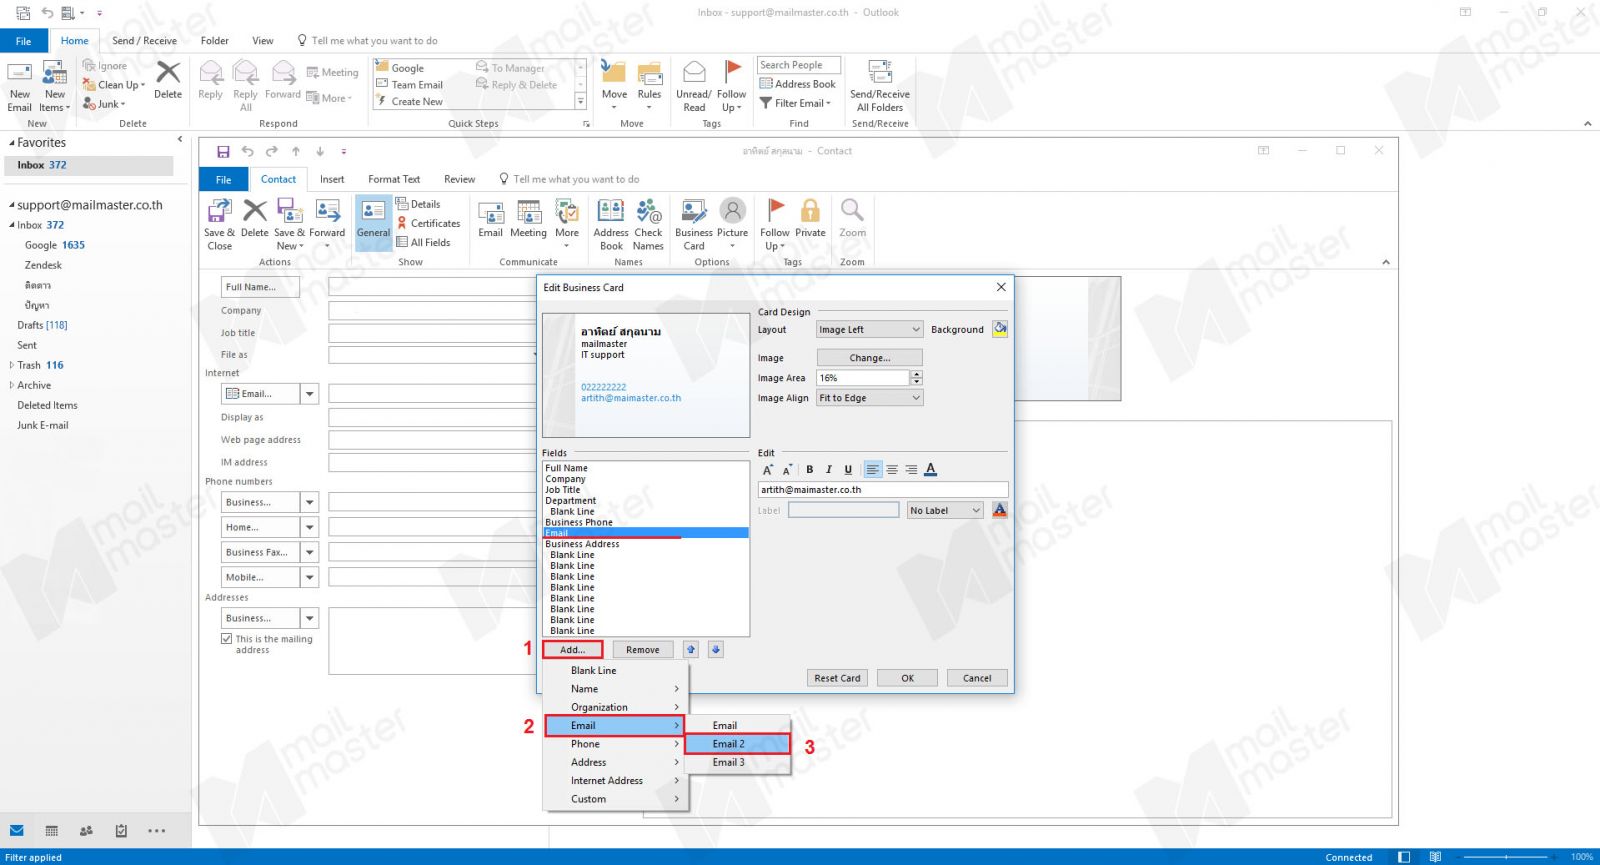
Task: Open the Drafts folder
Action: click(42, 325)
